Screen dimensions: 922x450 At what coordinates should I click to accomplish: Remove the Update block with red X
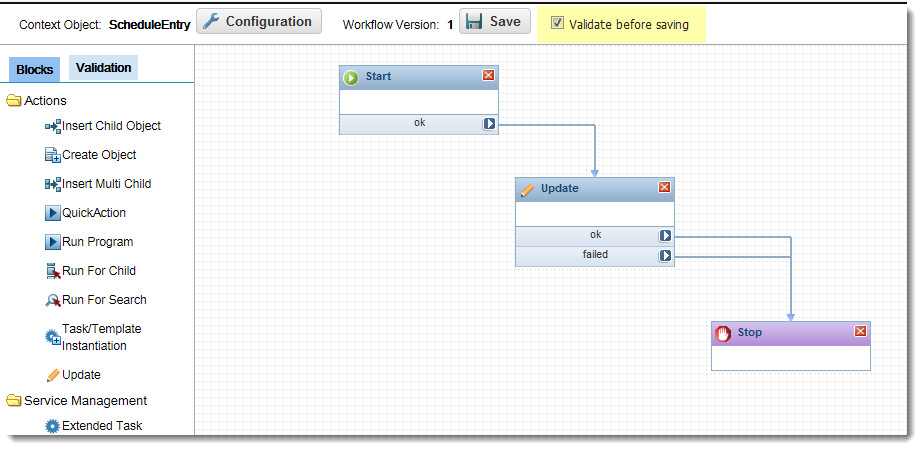(x=664, y=187)
